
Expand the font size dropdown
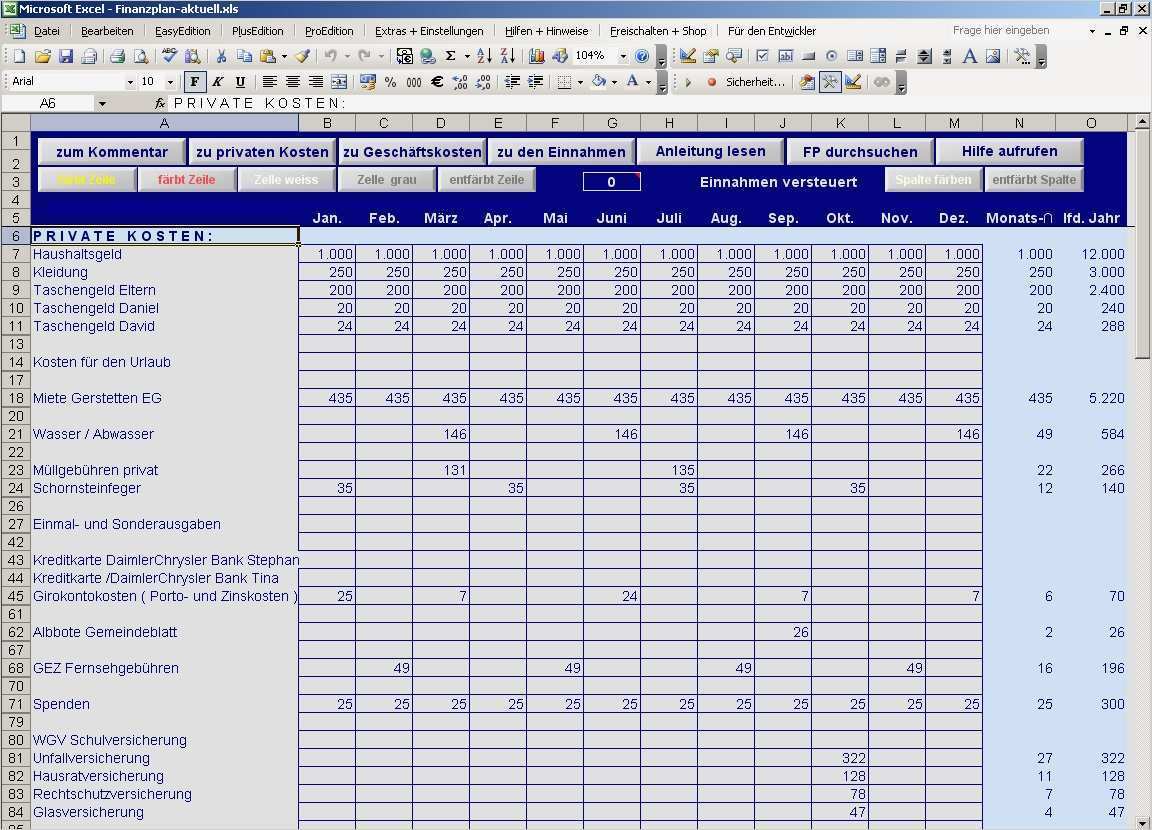pyautogui.click(x=172, y=81)
